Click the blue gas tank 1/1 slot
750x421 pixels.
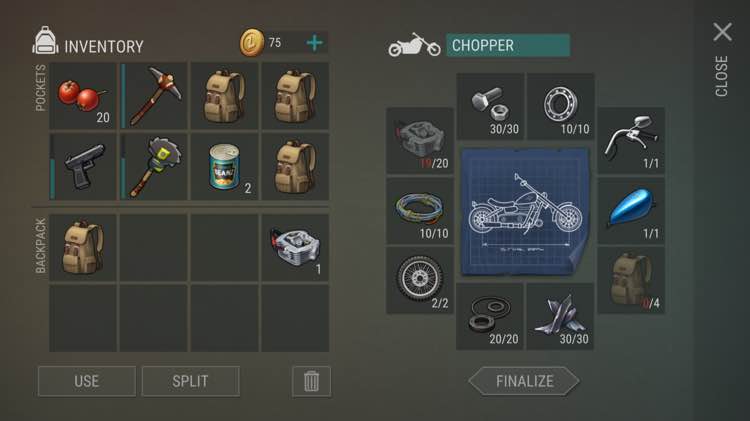[631, 210]
